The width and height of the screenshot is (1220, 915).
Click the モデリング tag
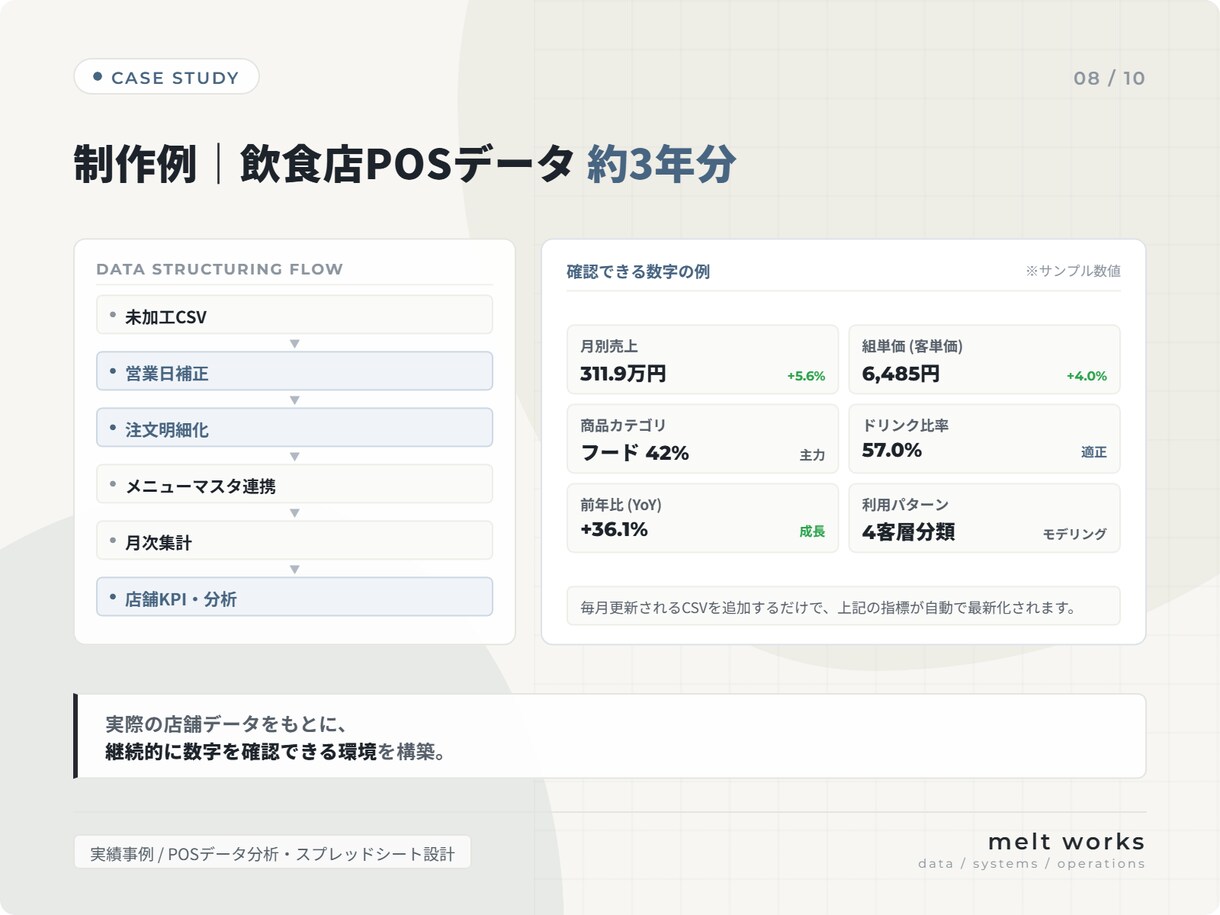(1075, 534)
